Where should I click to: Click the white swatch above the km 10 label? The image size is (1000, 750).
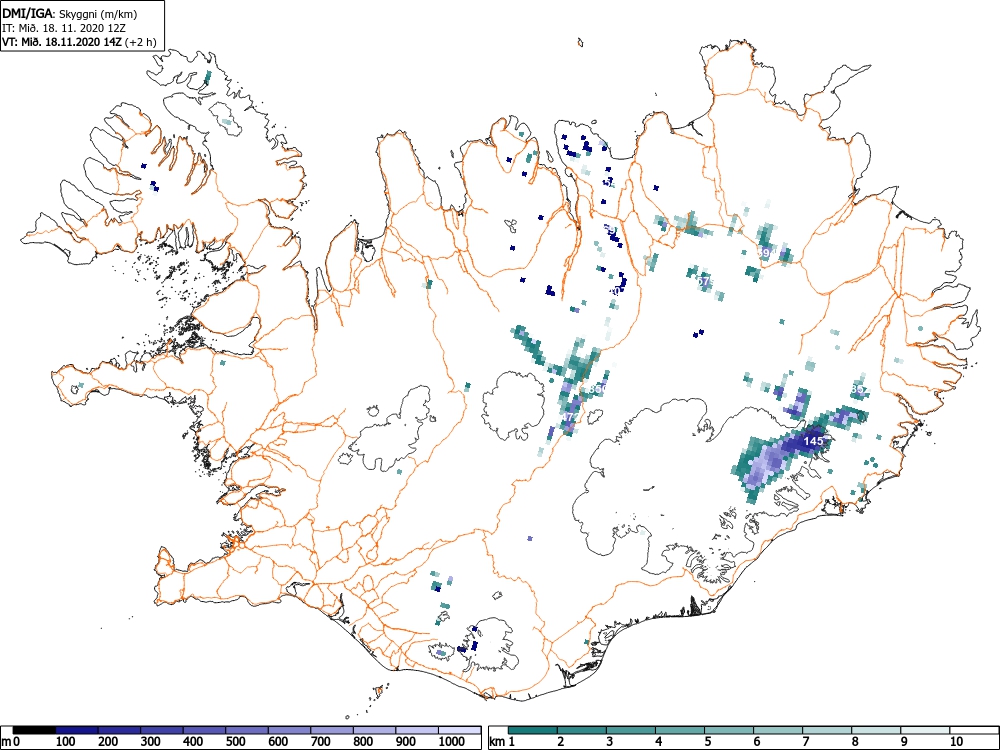coord(973,730)
